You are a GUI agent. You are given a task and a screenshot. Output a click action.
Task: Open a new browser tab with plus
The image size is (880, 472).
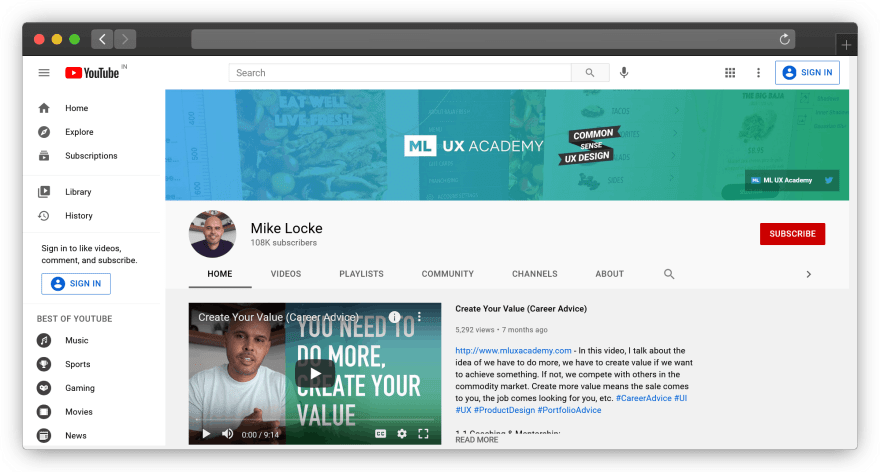[846, 45]
